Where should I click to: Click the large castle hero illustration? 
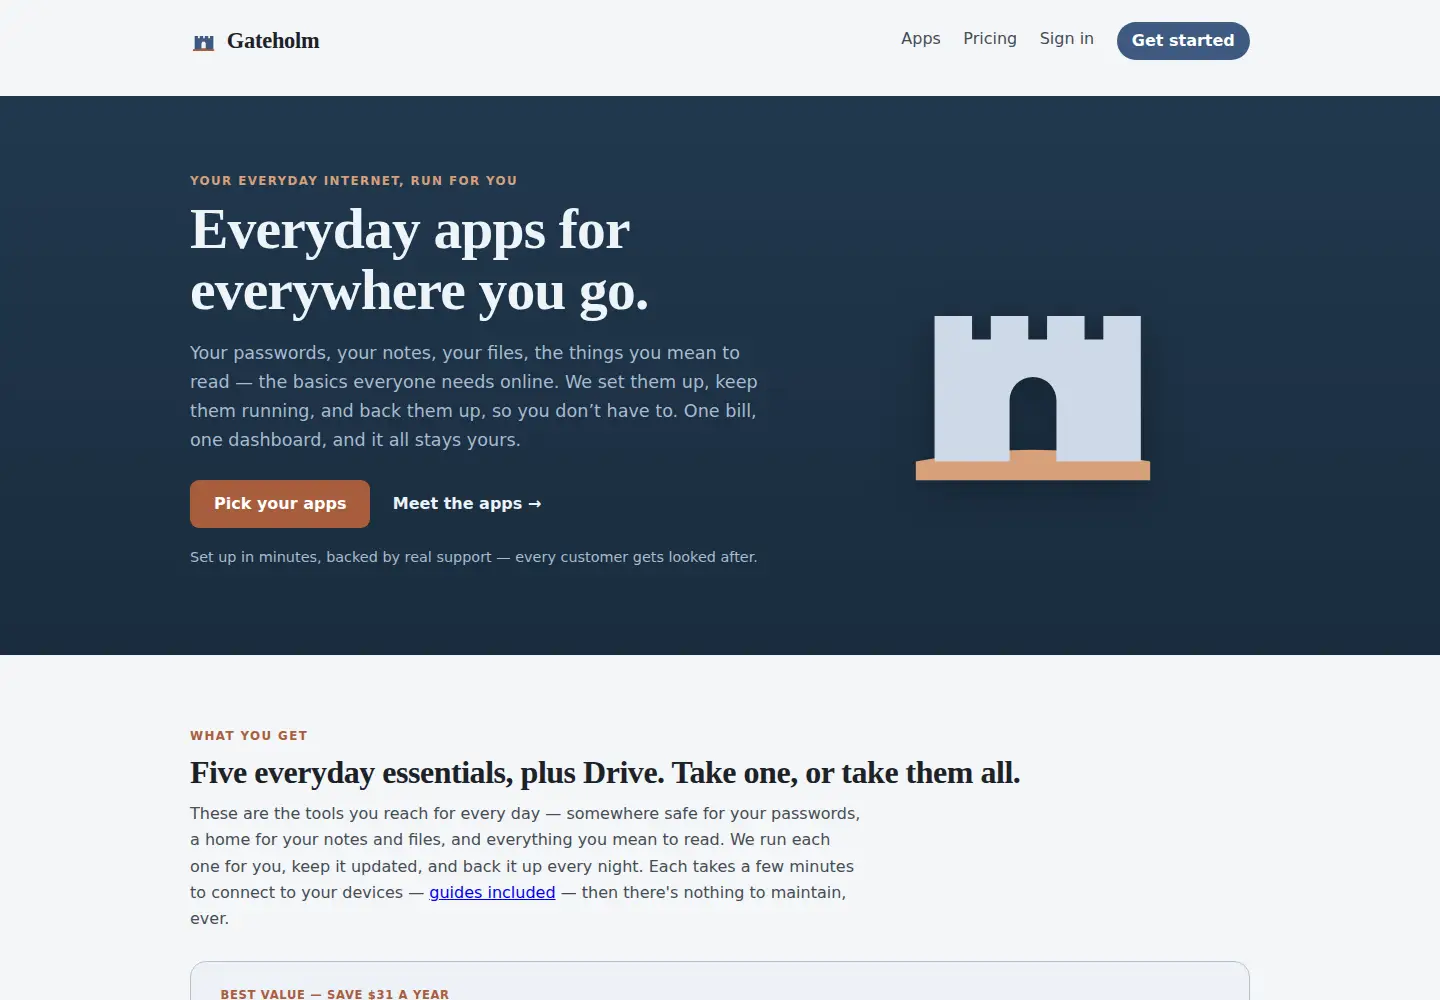pos(1033,398)
